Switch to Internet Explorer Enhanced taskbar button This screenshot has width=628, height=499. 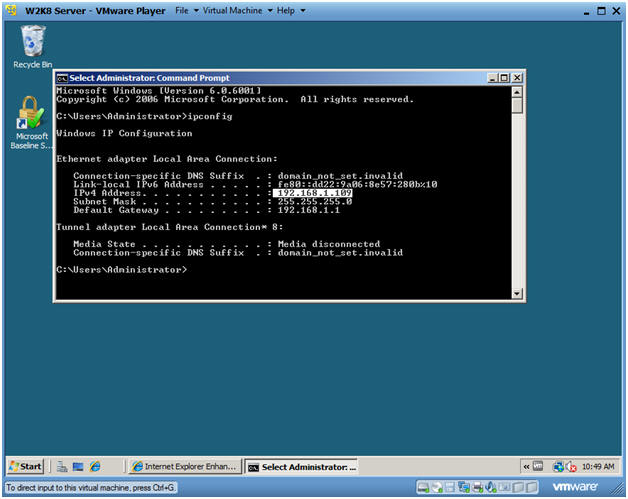coord(185,467)
